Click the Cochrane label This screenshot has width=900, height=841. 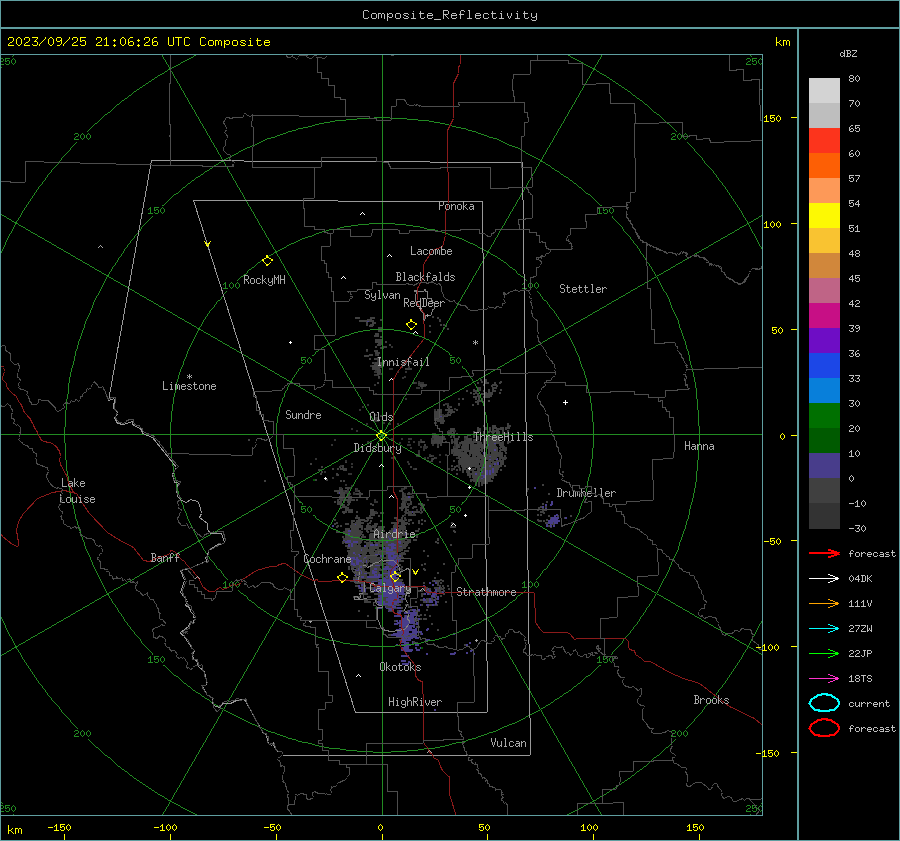pos(327,559)
